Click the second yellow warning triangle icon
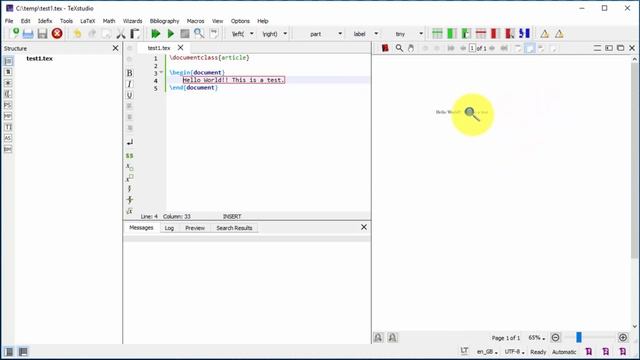This screenshot has width=640, height=360. (x=559, y=34)
